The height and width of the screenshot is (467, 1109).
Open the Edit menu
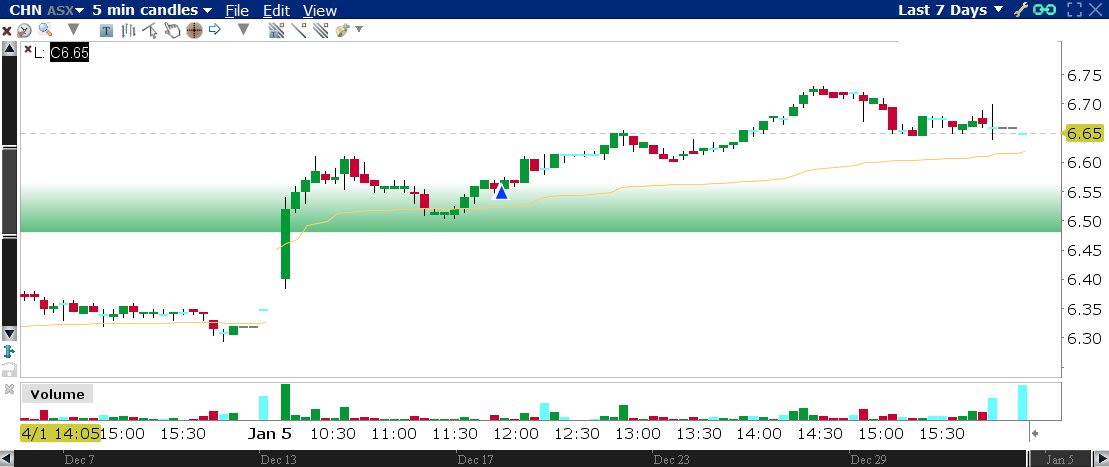point(277,11)
